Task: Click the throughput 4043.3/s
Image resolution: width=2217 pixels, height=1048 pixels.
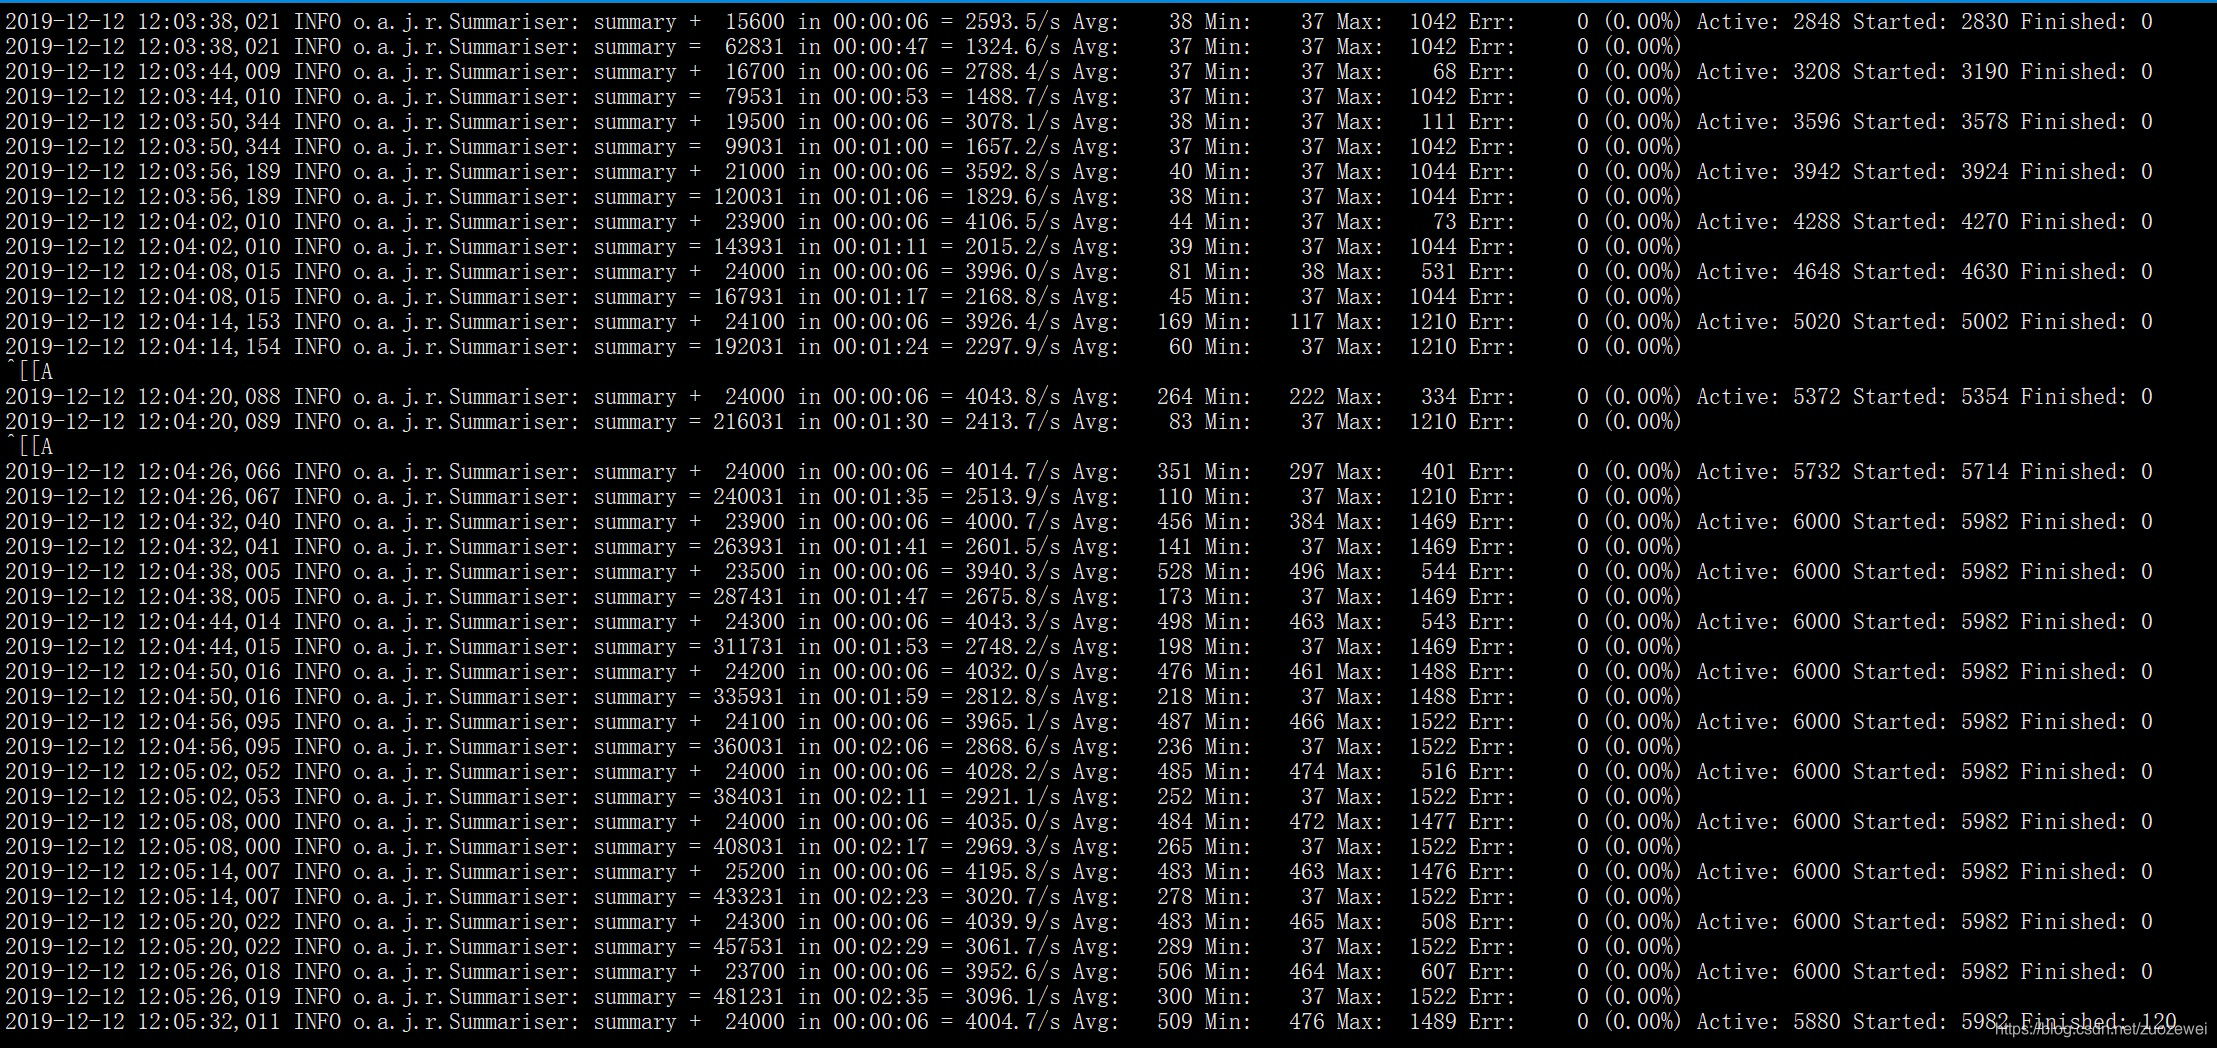Action: tap(1012, 622)
